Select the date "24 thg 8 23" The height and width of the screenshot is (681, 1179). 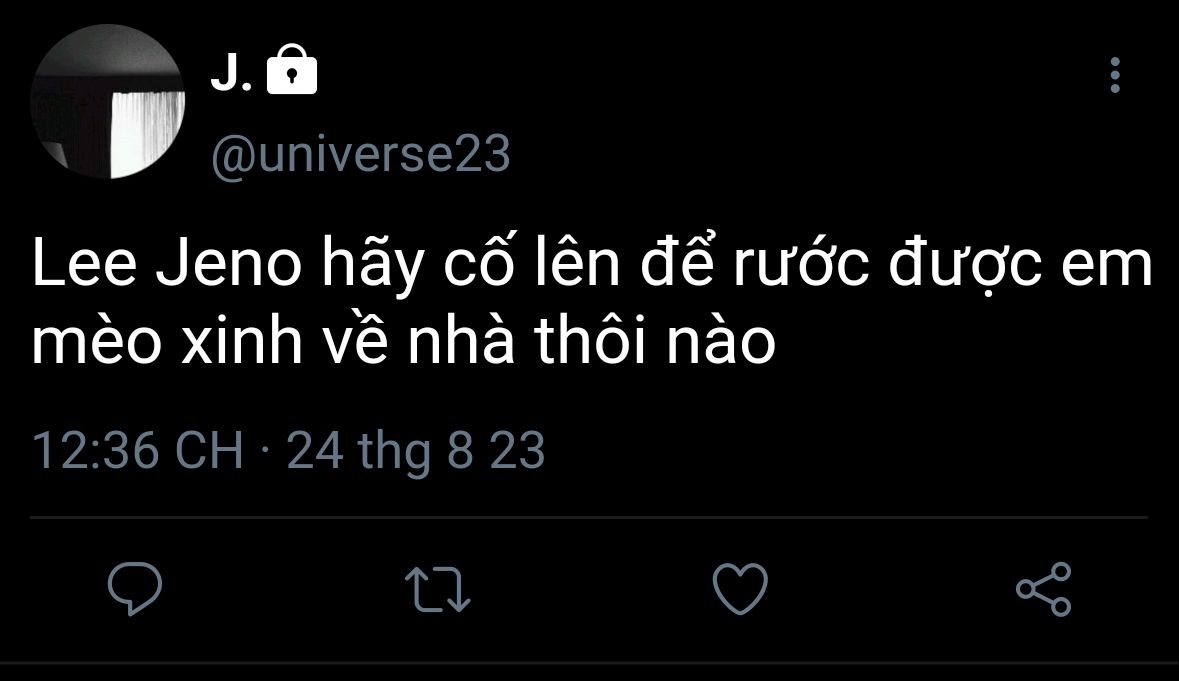416,451
